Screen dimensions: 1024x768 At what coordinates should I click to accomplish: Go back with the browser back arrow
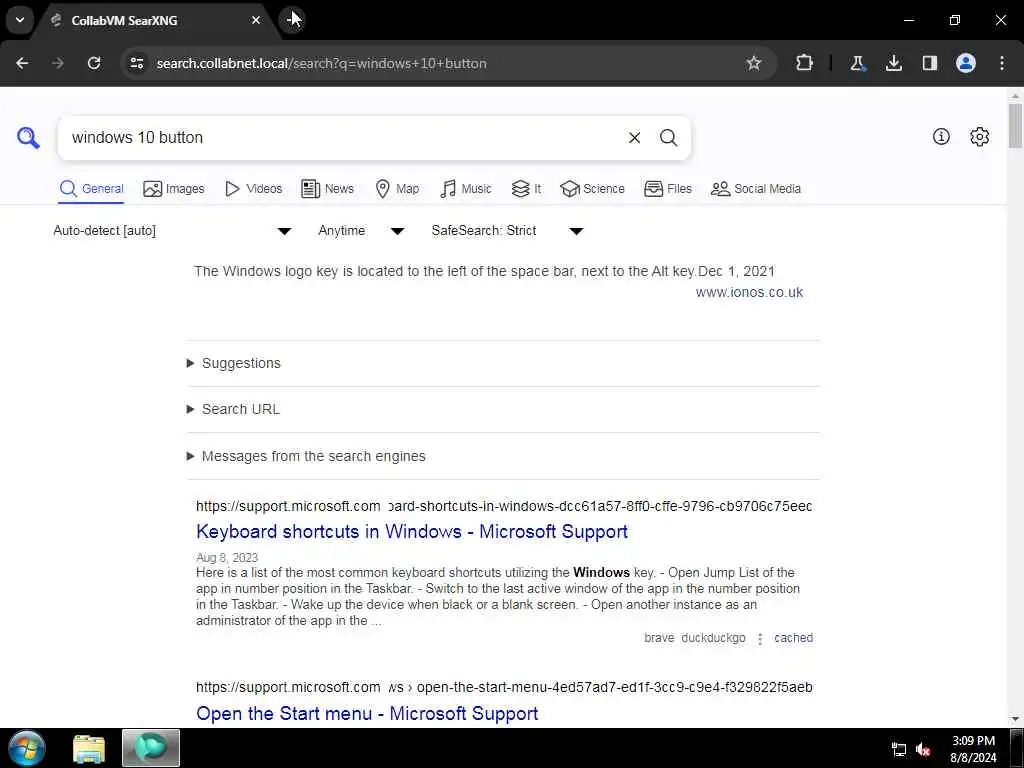click(x=22, y=63)
